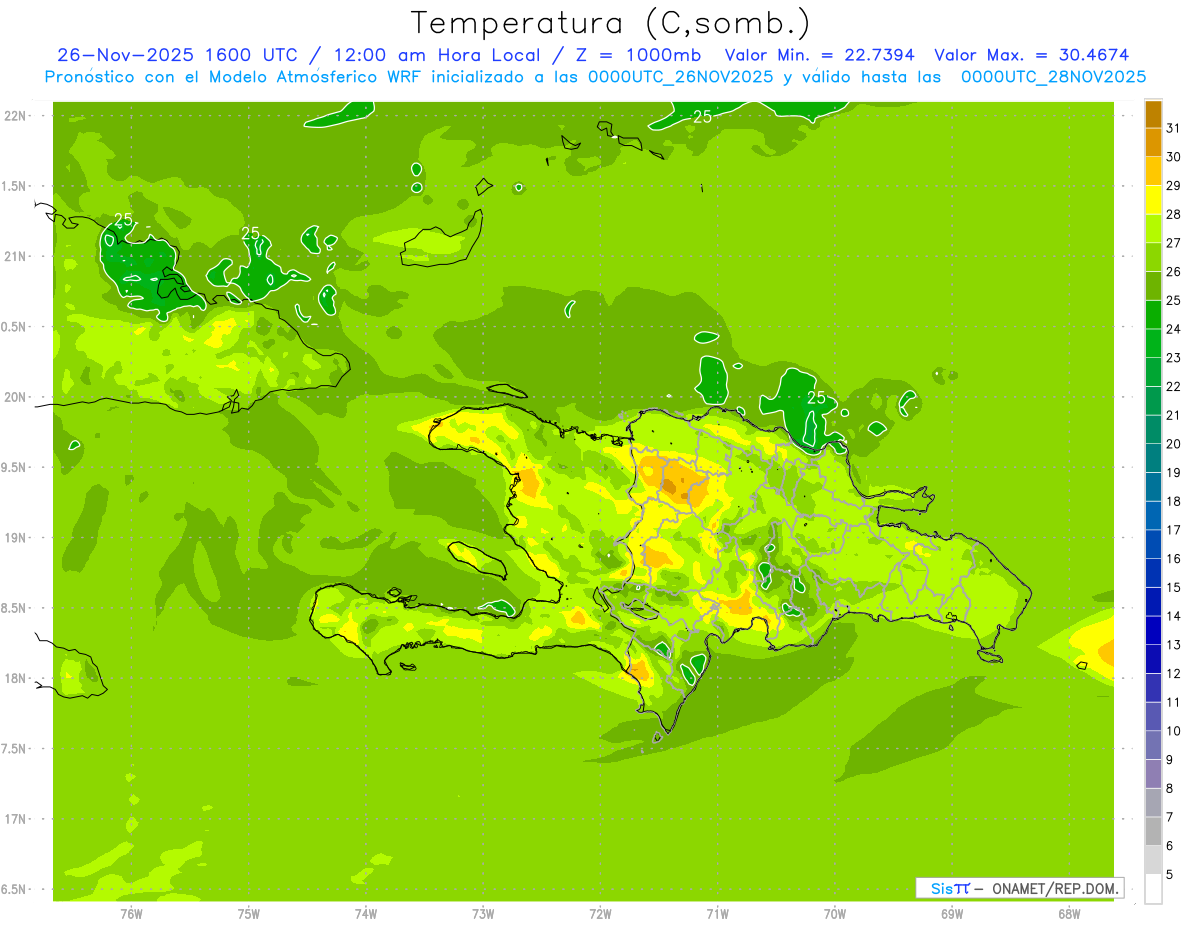The height and width of the screenshot is (927, 1200).
Task: Click the 21N latitude axis label
Action: (x=15, y=256)
